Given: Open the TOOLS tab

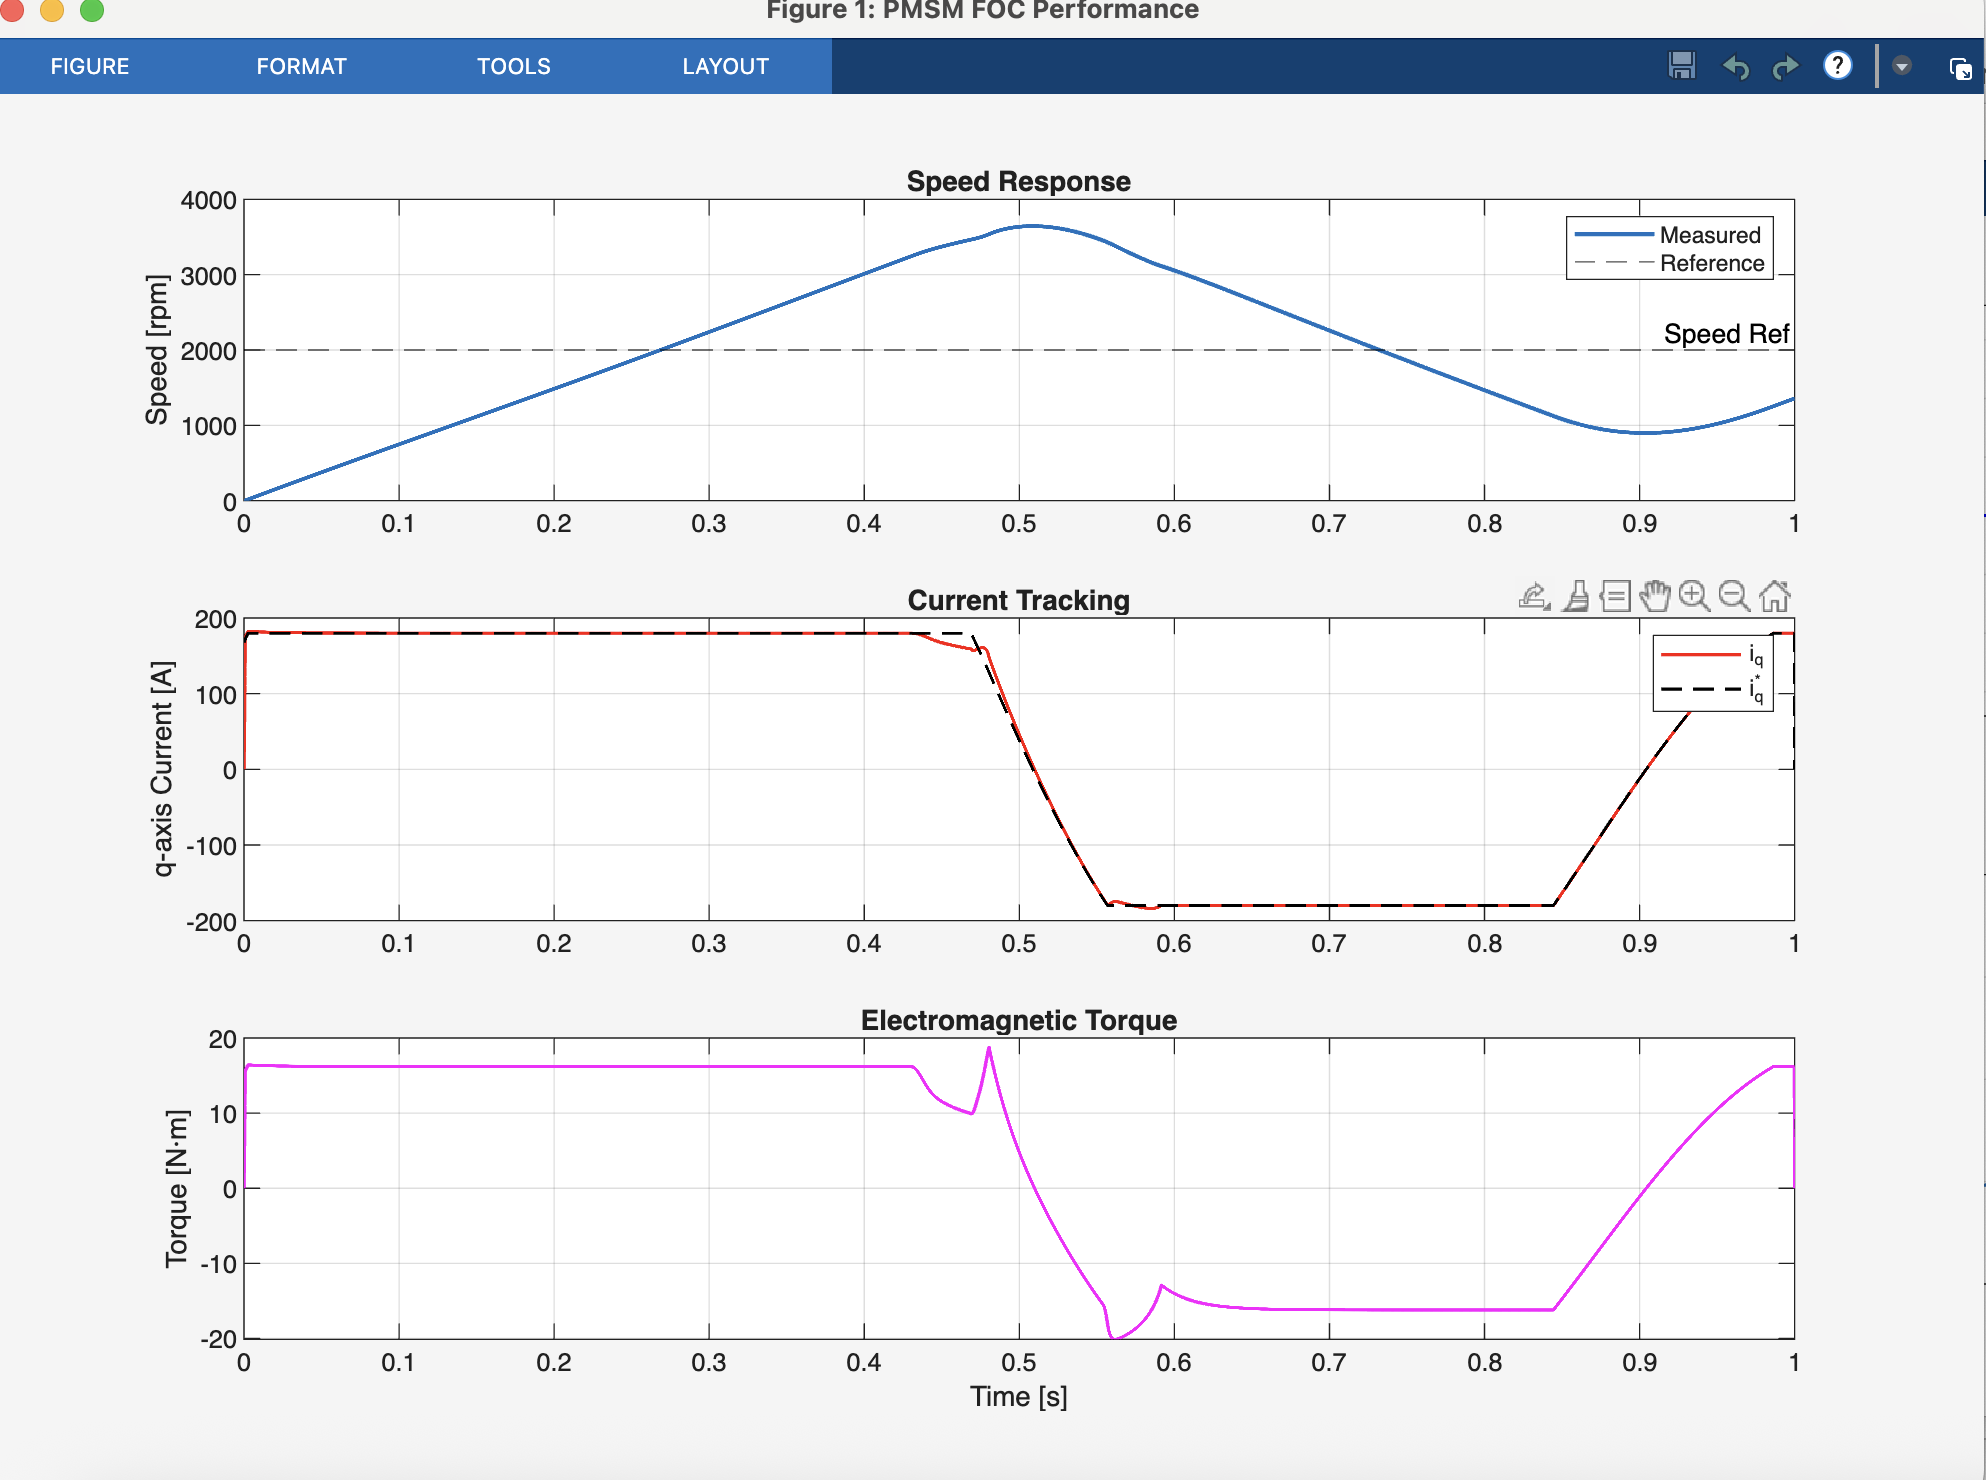Looking at the screenshot, I should 513,66.
